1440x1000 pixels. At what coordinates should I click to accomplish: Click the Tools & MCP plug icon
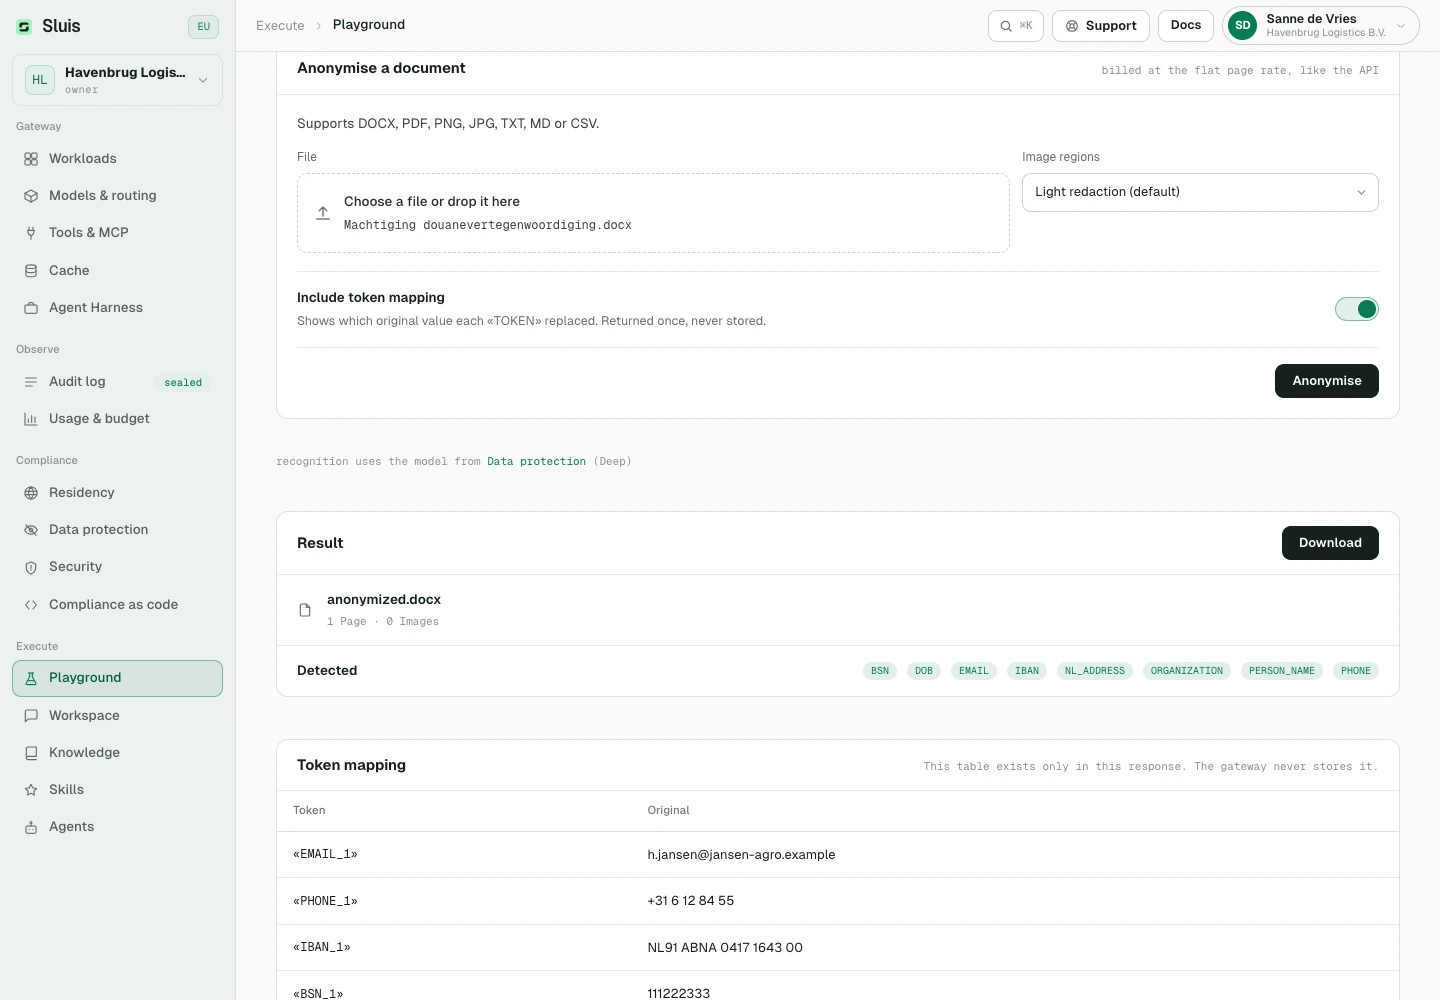pyautogui.click(x=31, y=233)
